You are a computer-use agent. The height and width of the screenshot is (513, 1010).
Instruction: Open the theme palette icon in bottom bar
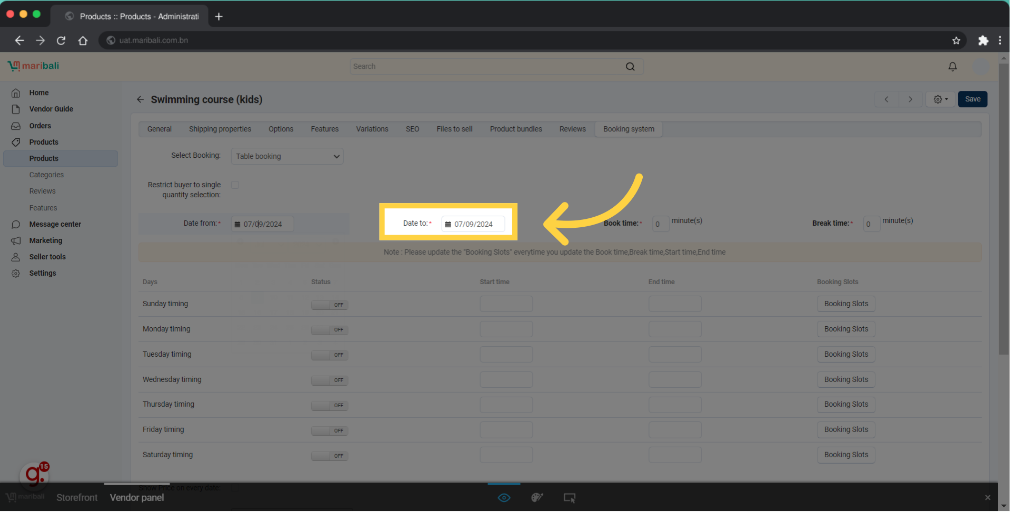[536, 497]
